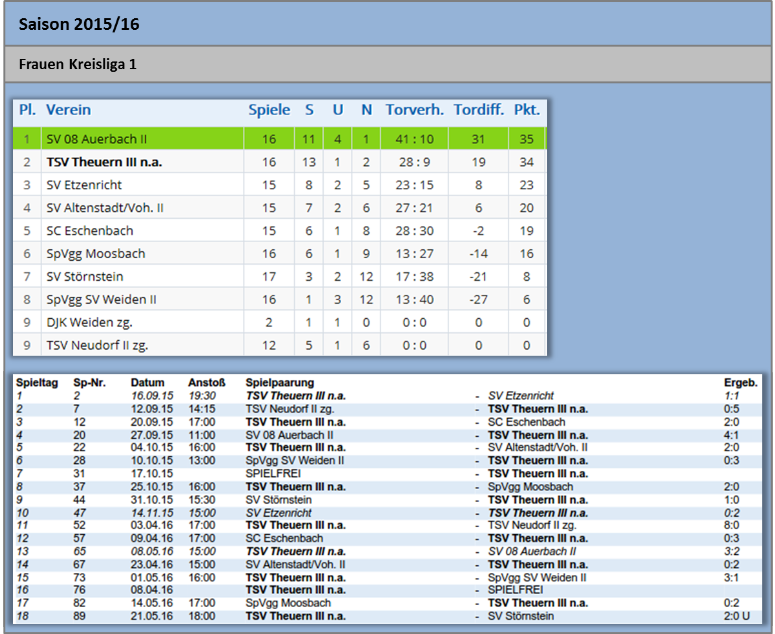Click the fixture date '27.09.15'

coord(152,435)
